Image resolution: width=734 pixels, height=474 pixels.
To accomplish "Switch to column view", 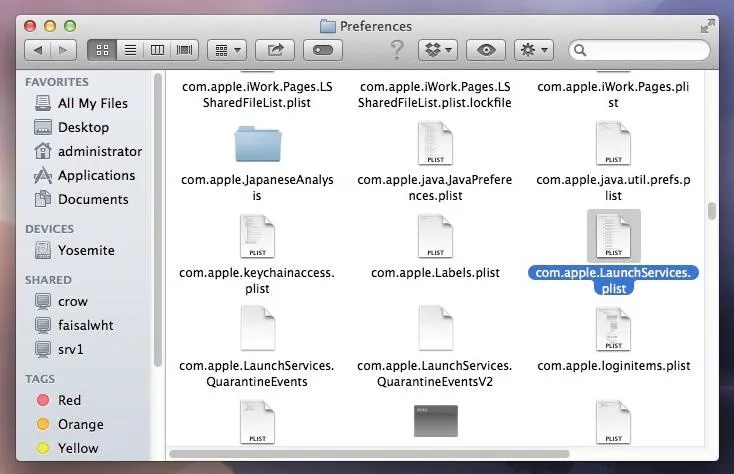I will point(157,50).
